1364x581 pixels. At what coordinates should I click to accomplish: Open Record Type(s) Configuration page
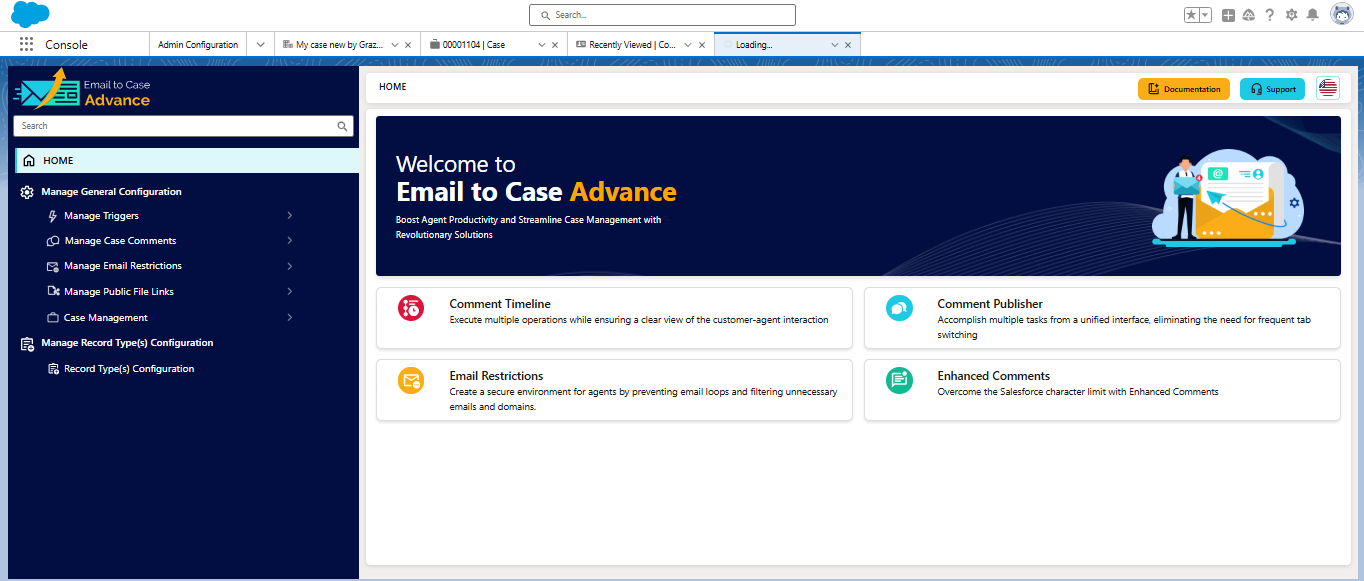pos(129,369)
